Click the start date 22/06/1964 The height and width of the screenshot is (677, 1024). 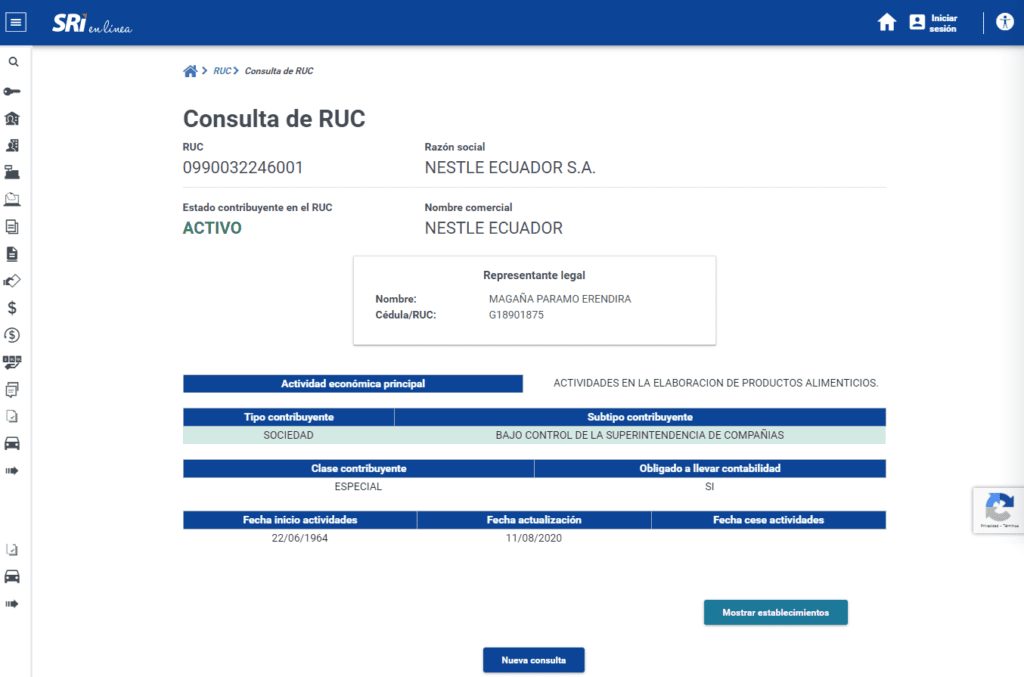[300, 539]
